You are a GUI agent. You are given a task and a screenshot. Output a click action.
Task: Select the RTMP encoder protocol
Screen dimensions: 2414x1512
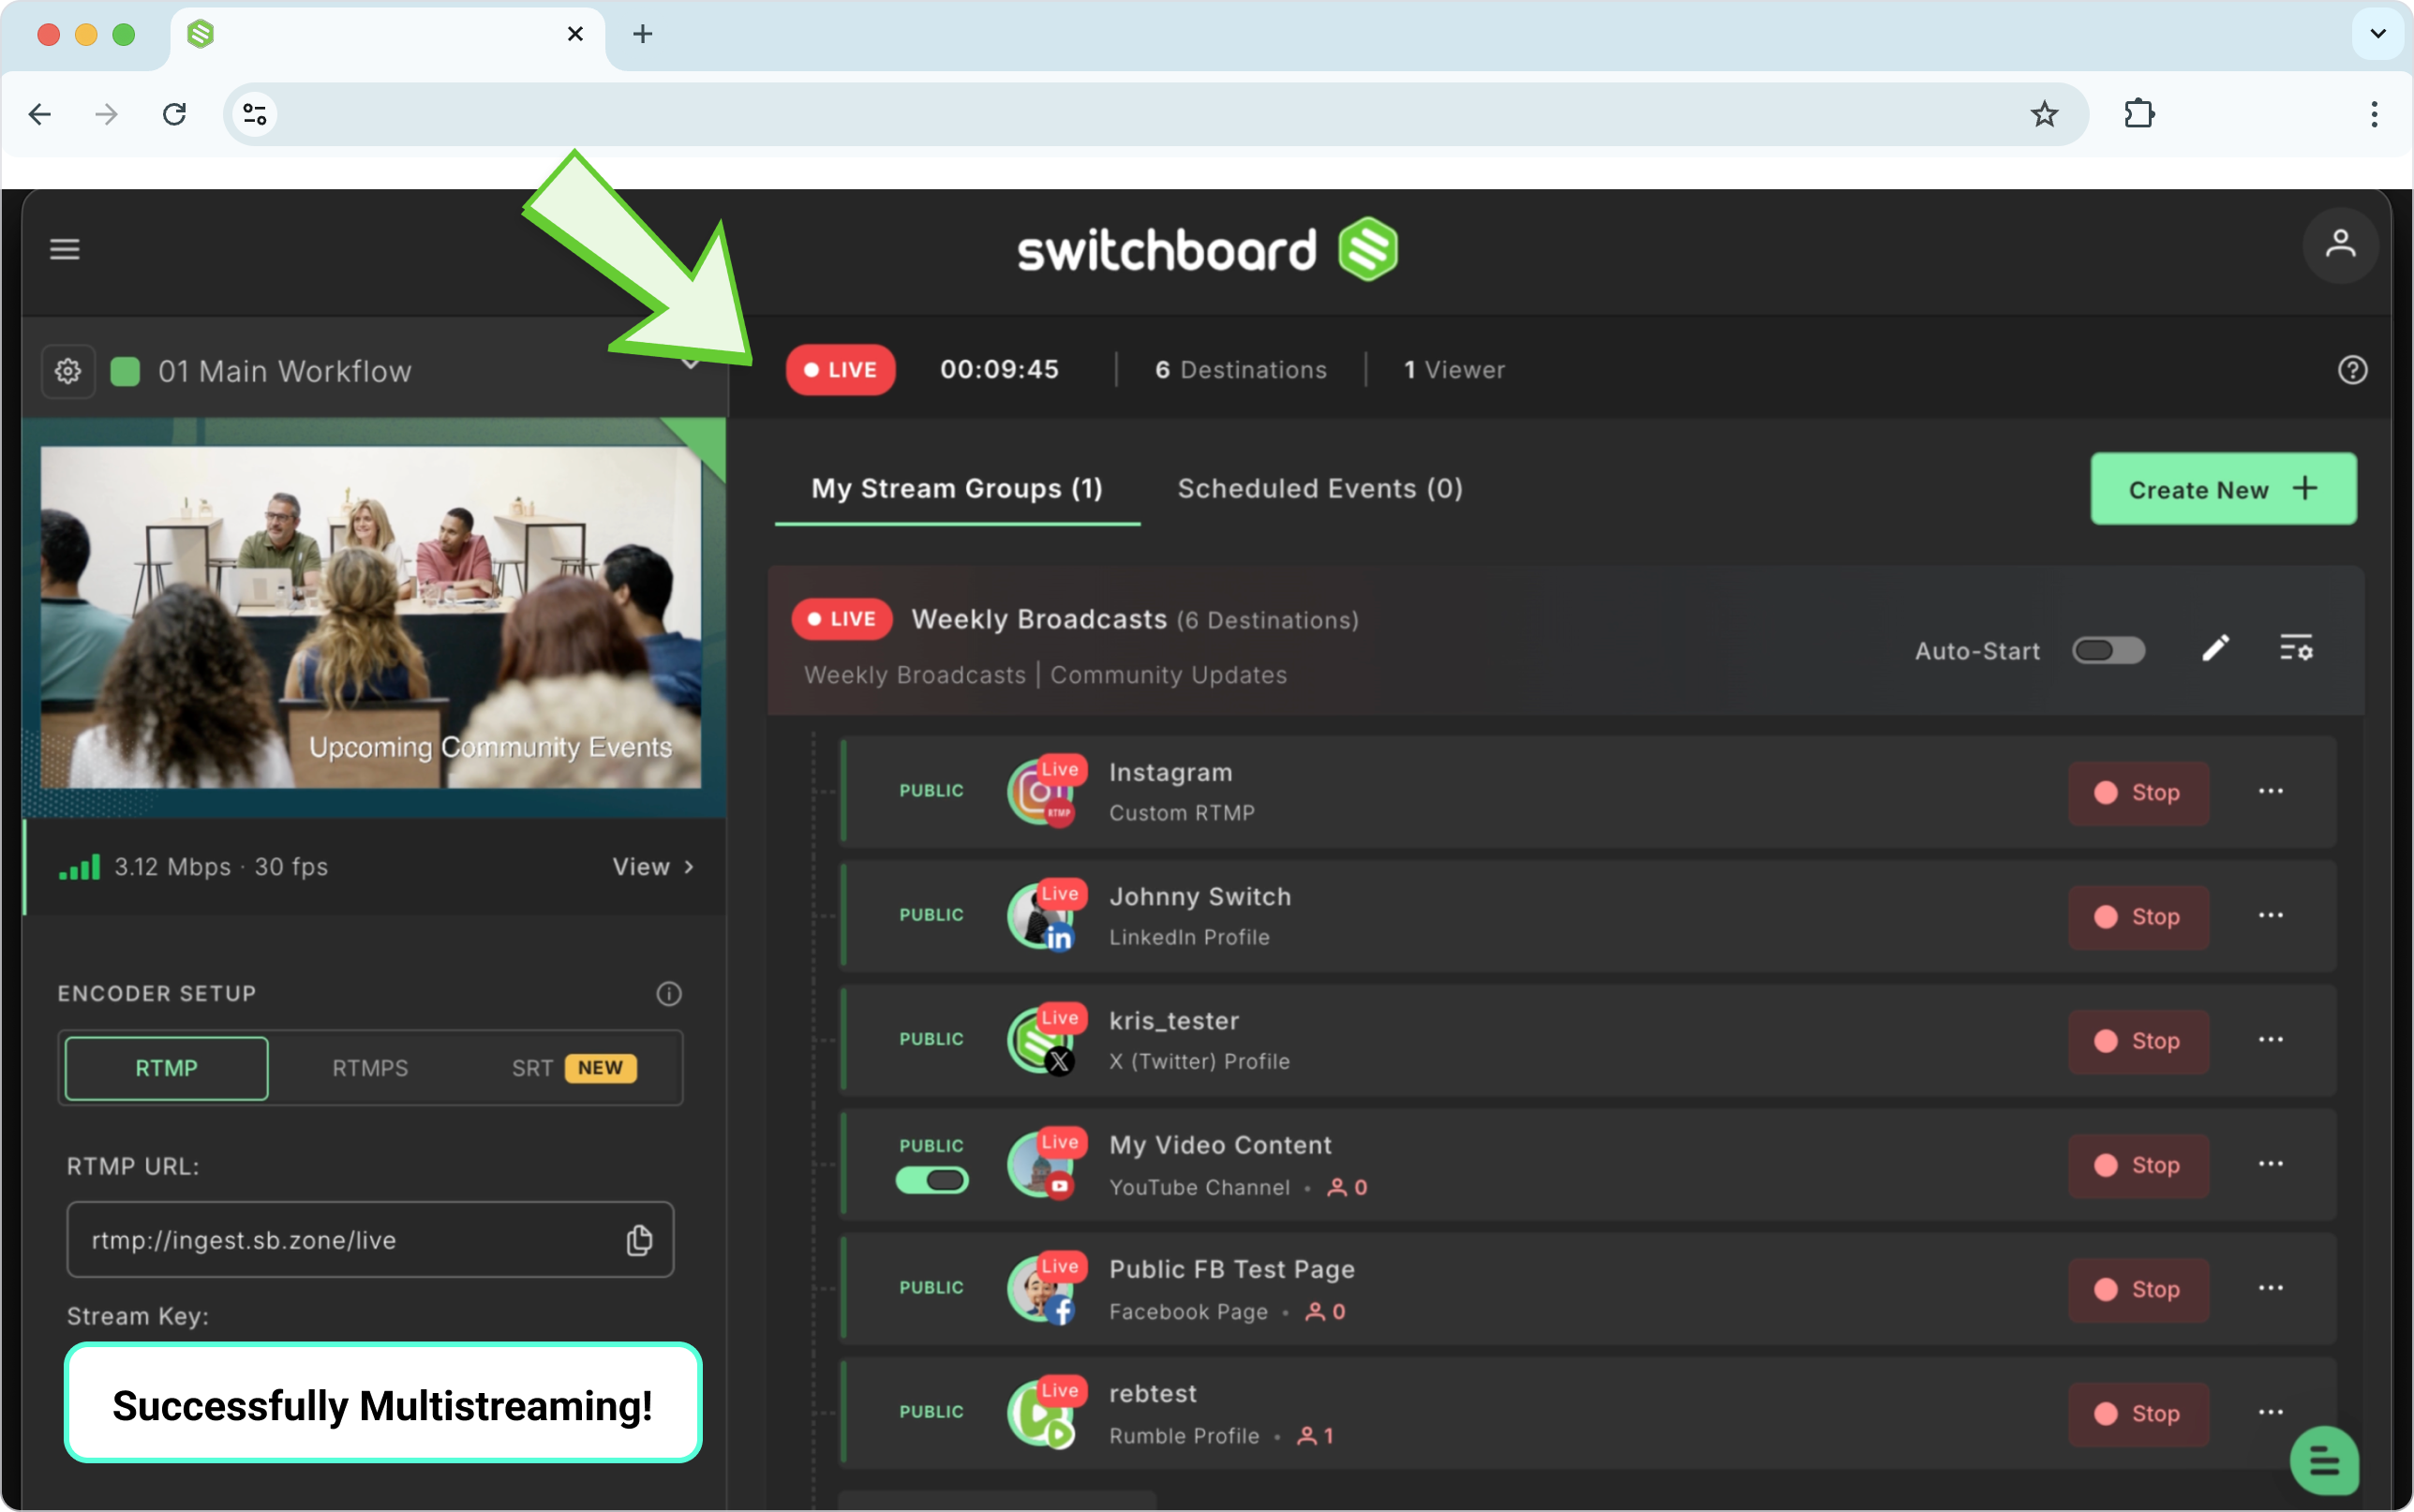coord(167,1068)
